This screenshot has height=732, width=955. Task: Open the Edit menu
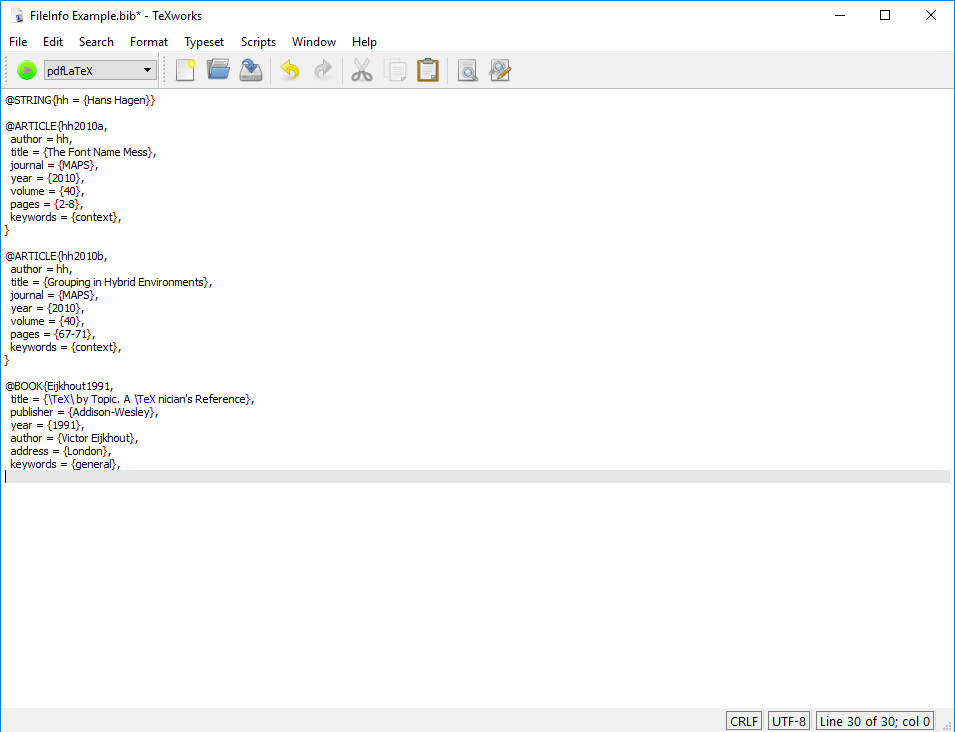click(x=53, y=42)
